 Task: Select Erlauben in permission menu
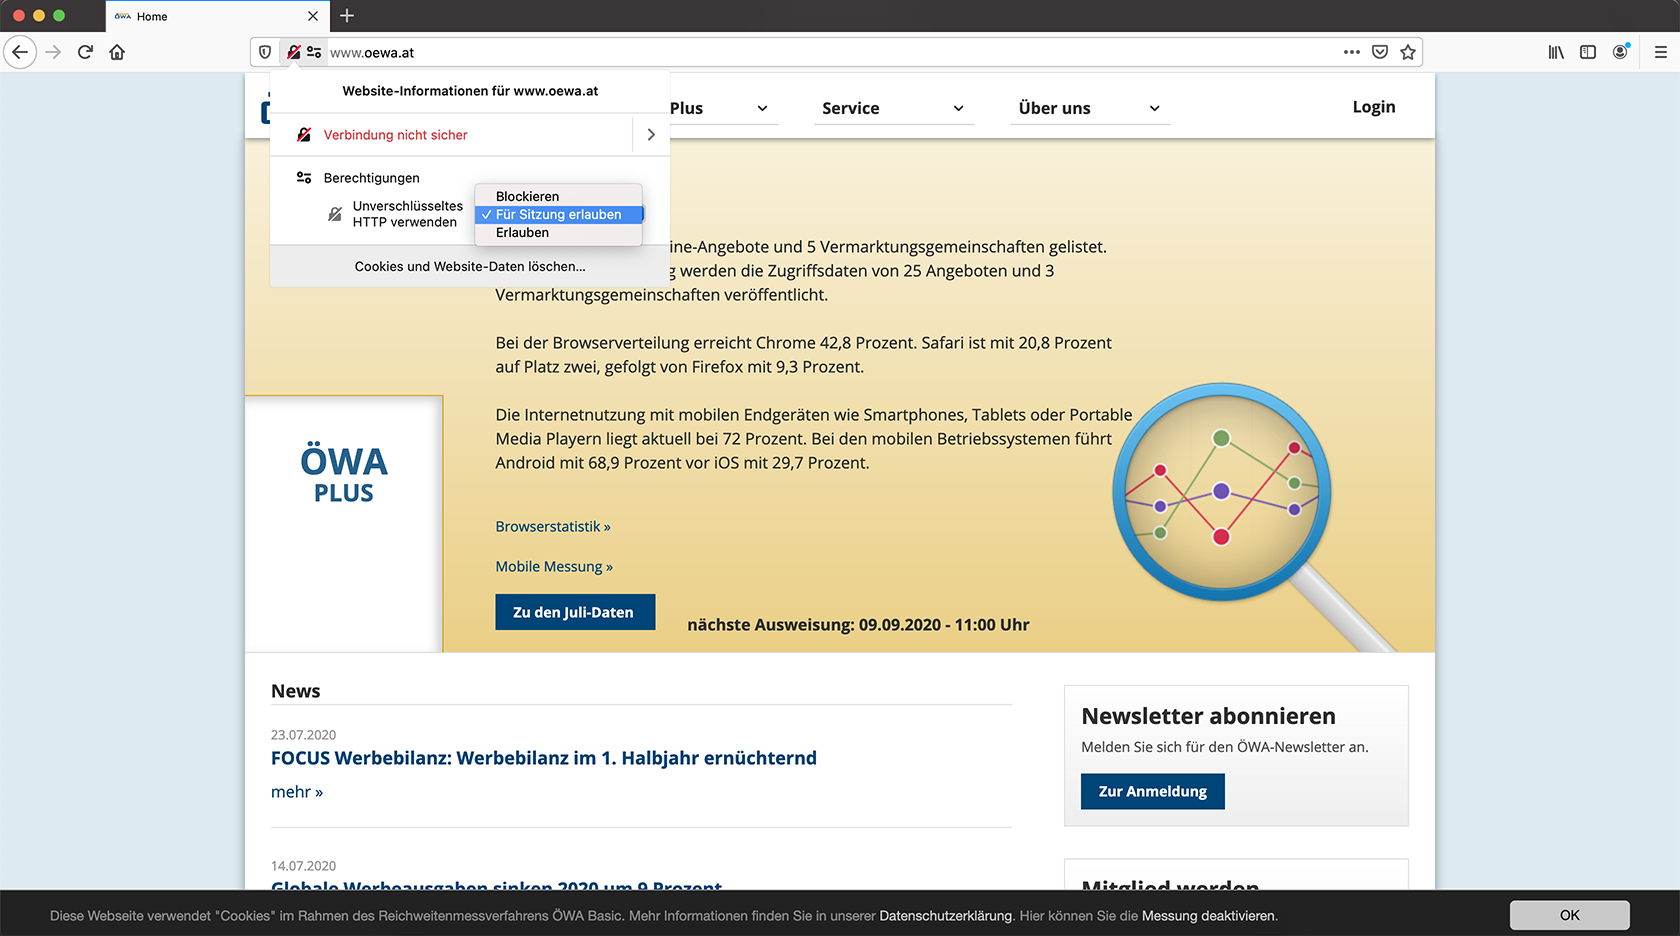click(x=558, y=232)
